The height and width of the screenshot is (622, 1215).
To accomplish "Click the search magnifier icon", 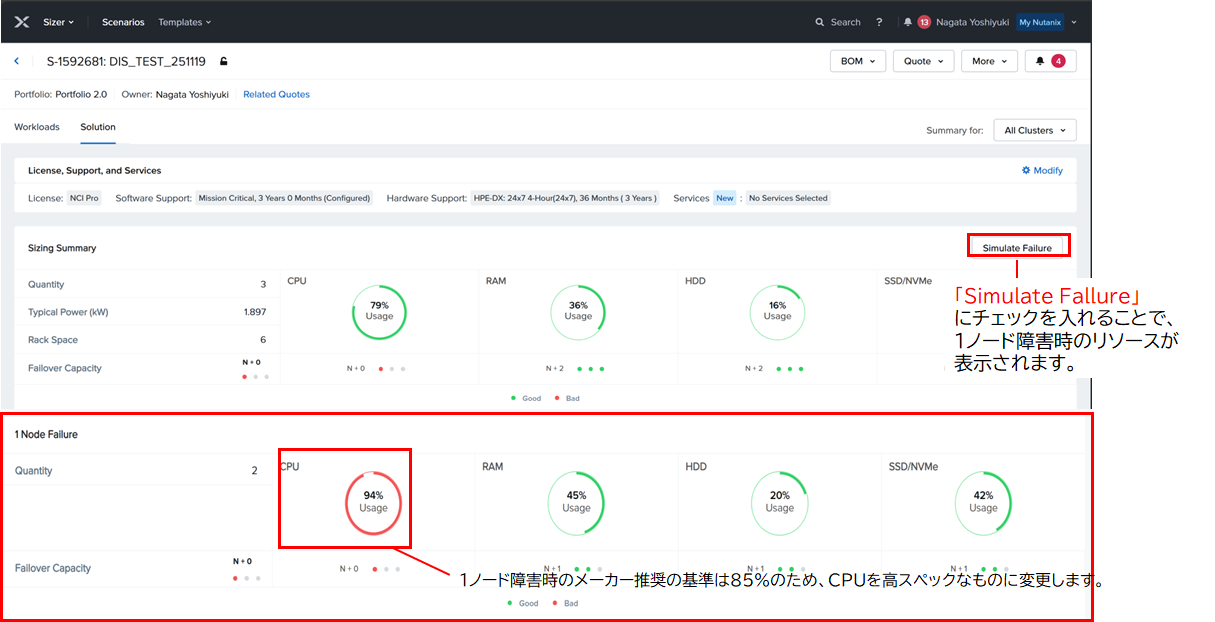I will [x=820, y=22].
